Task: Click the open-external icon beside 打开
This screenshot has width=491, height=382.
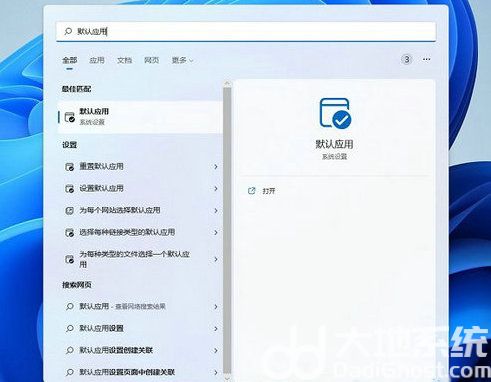Action: 251,191
